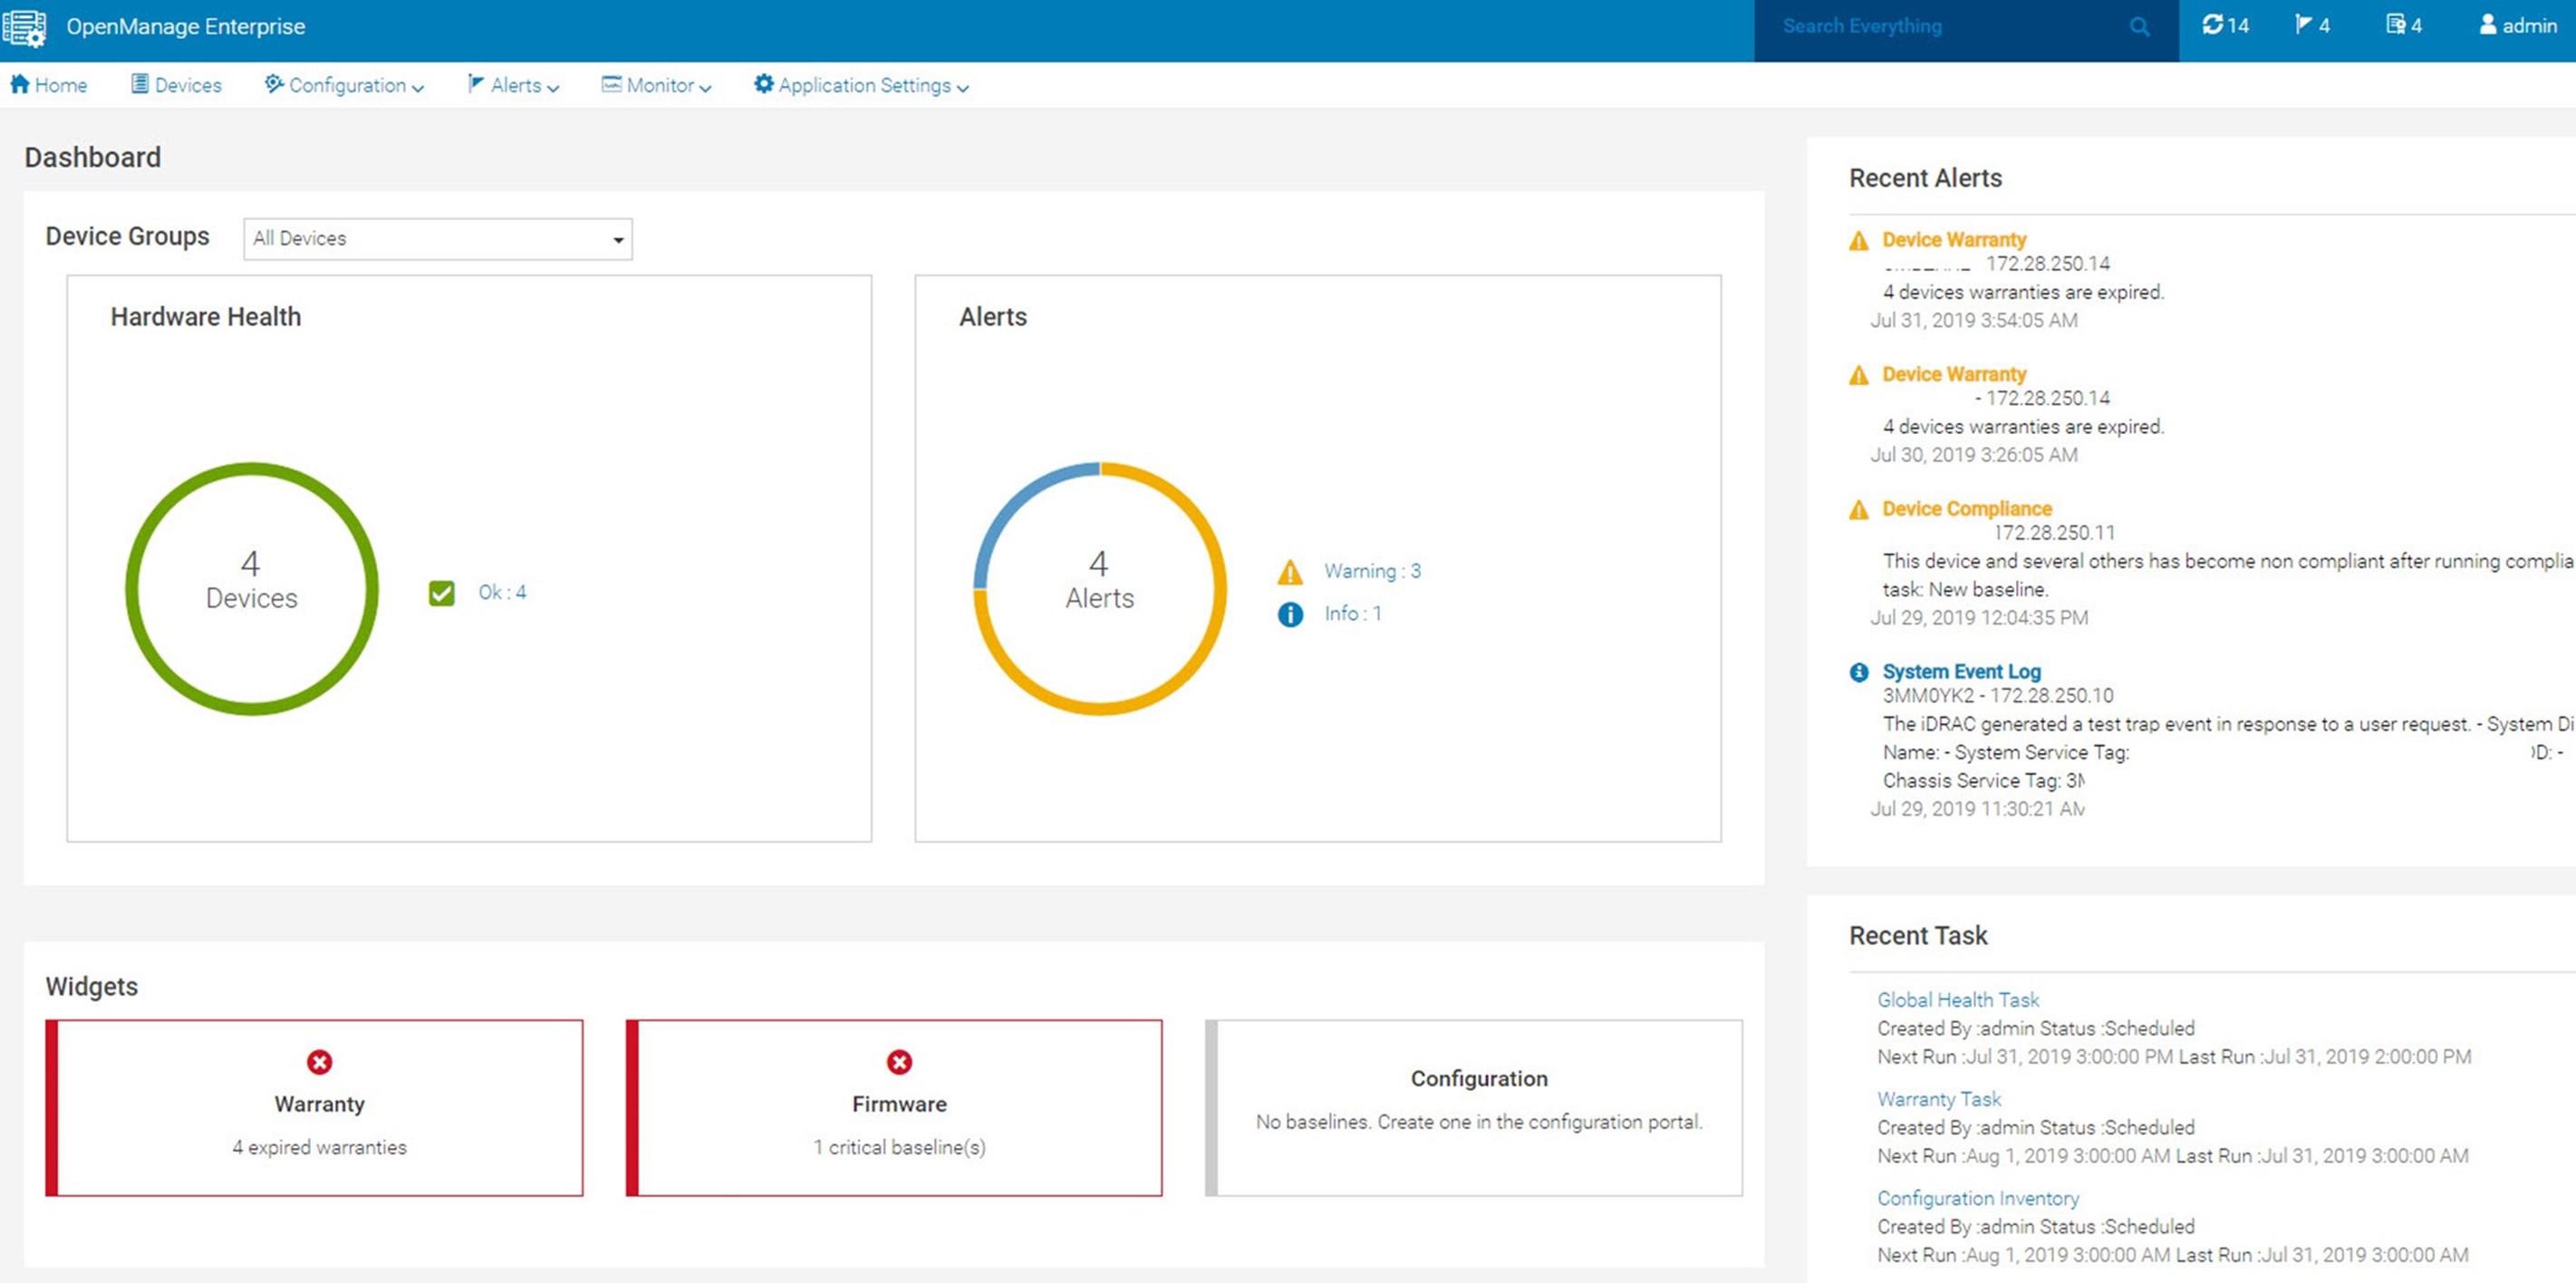Image resolution: width=2576 pixels, height=1283 pixels.
Task: Click the red error icon in Warranty widget
Action: click(x=319, y=1061)
